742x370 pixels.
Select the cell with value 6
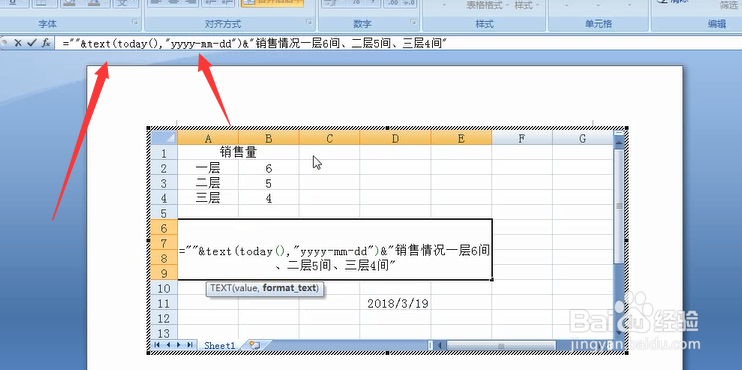269,168
